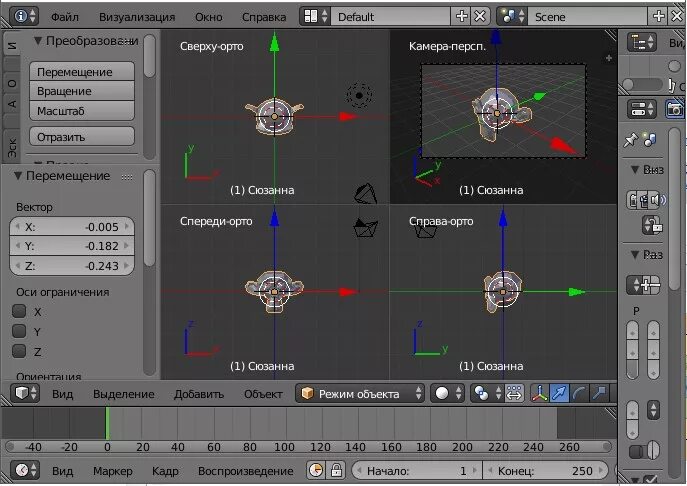
Task: Click the Конец end frame field
Action: point(545,471)
